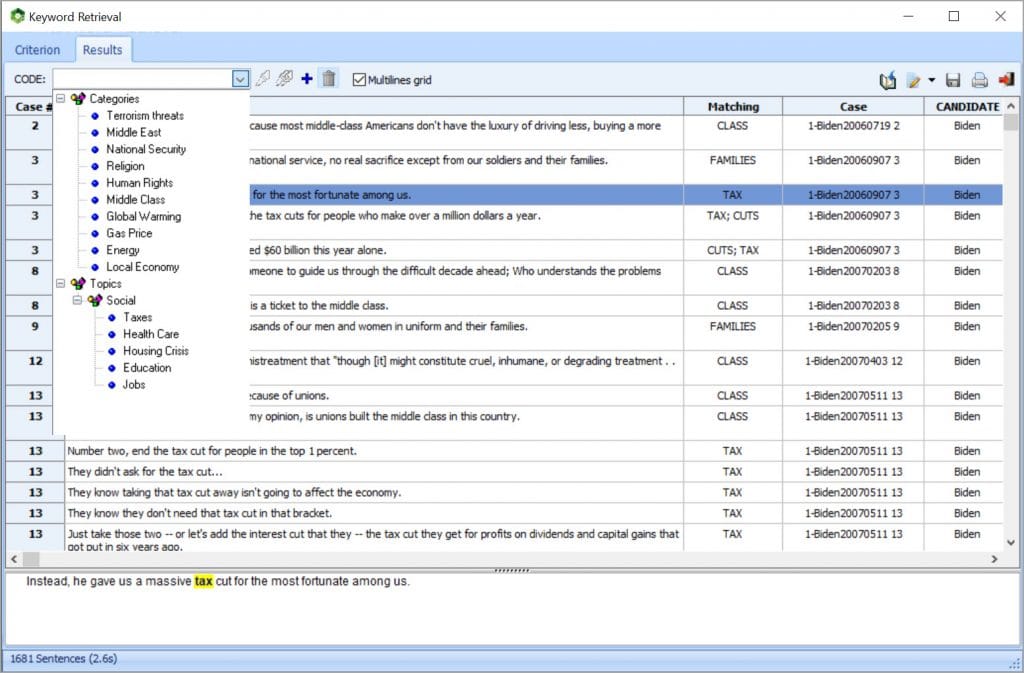Image resolution: width=1024 pixels, height=673 pixels.
Task: Open the CODE dropdown list
Action: tap(240, 78)
